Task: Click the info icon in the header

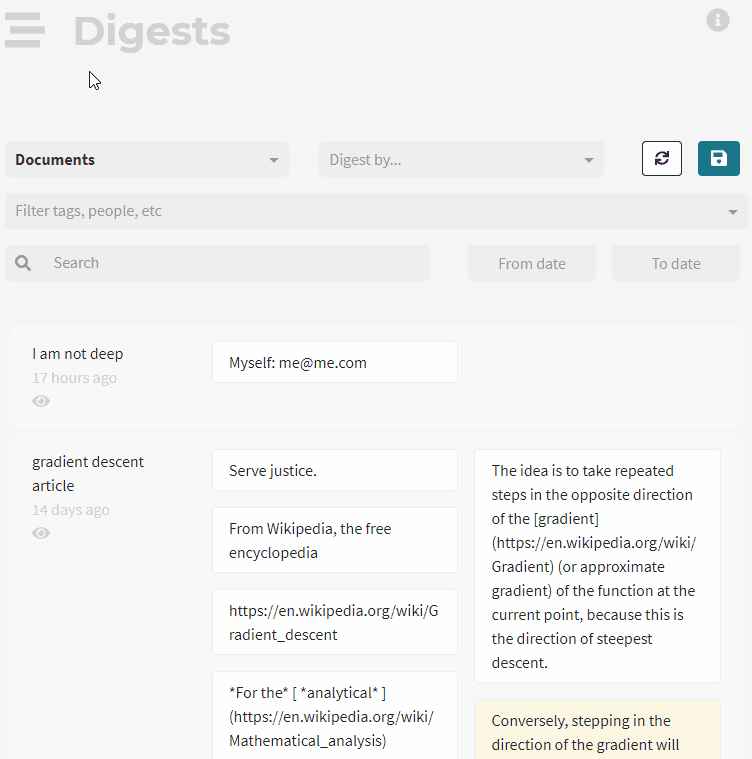Action: (x=717, y=20)
